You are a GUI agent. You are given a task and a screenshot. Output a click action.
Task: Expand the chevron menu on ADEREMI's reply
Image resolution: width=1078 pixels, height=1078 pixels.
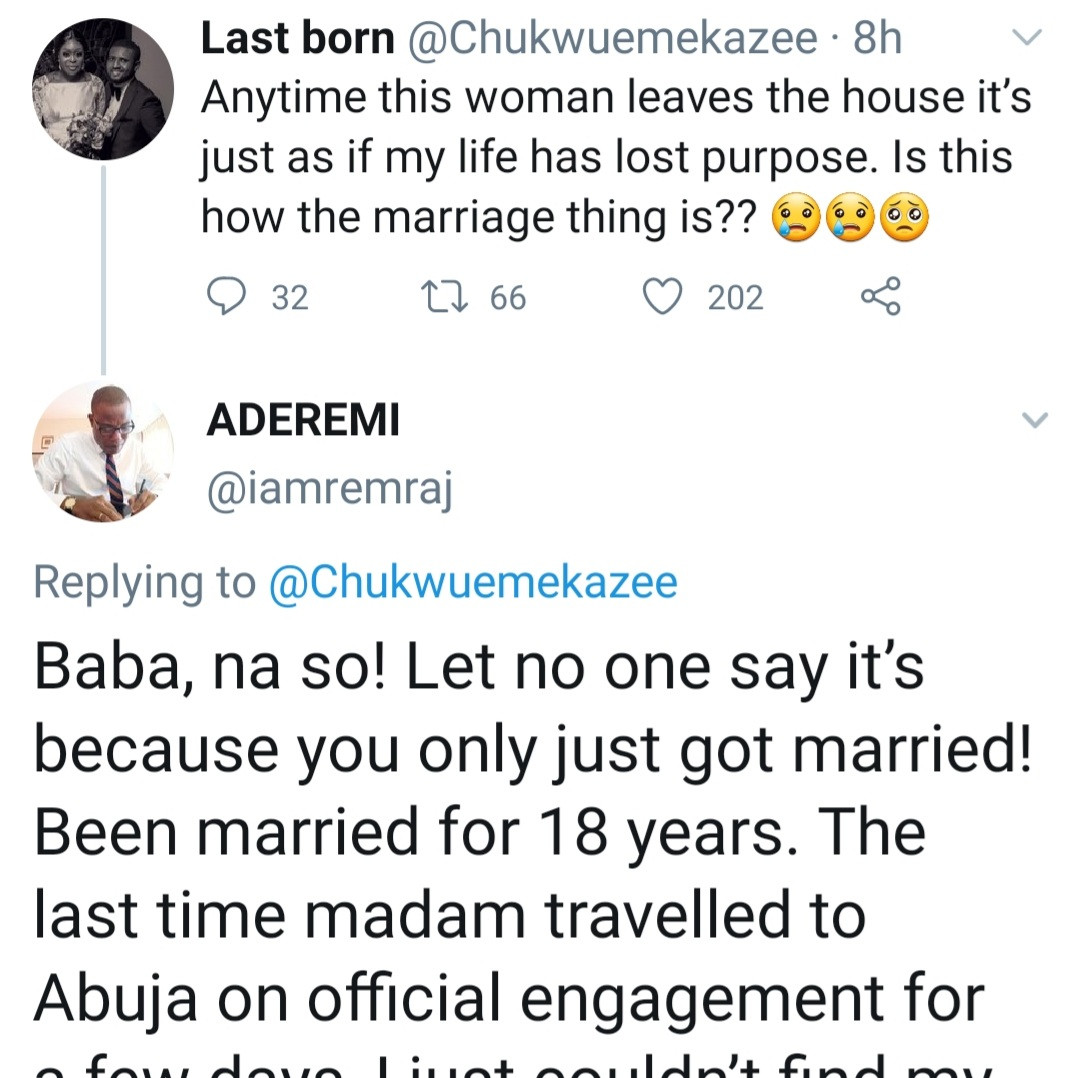coord(1036,420)
